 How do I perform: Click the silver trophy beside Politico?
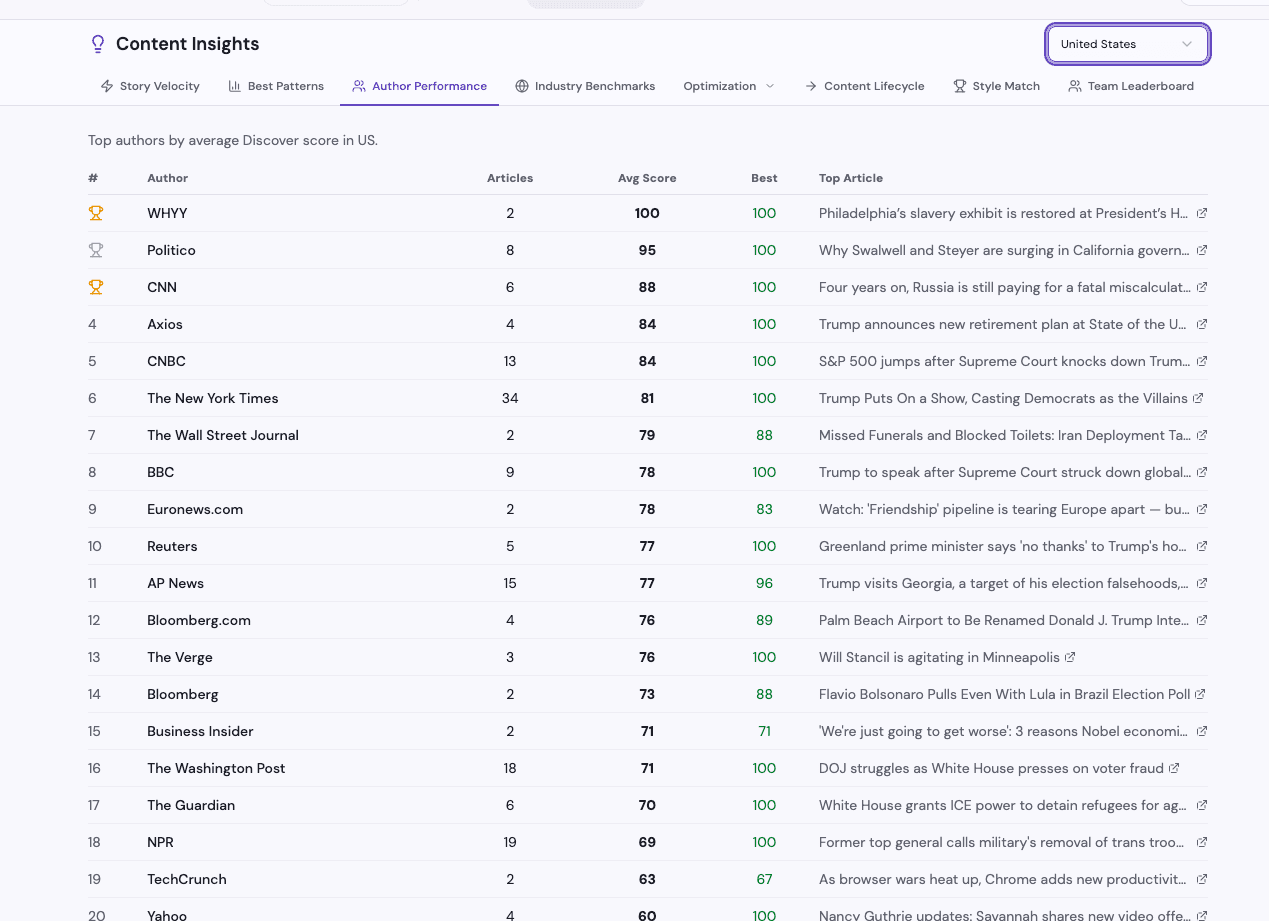coord(96,250)
